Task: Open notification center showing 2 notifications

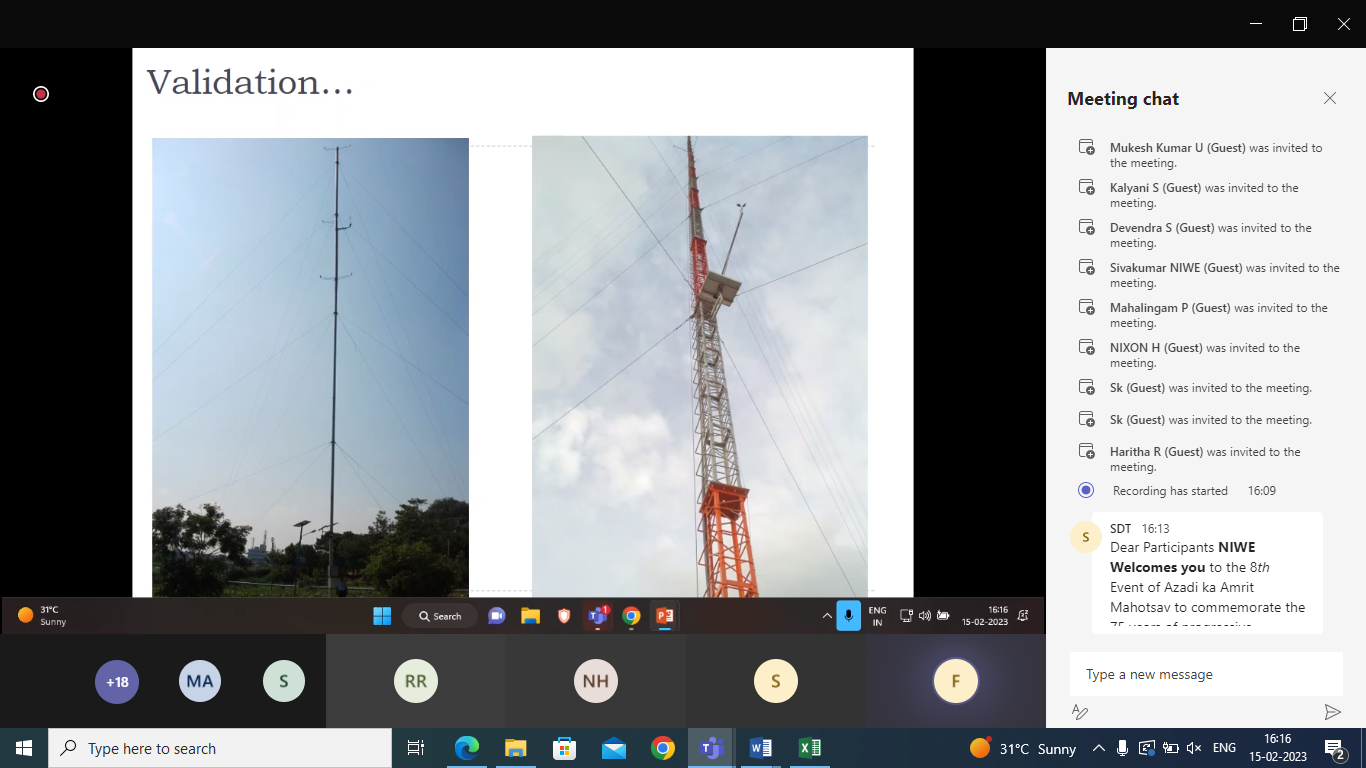Action: [1333, 748]
